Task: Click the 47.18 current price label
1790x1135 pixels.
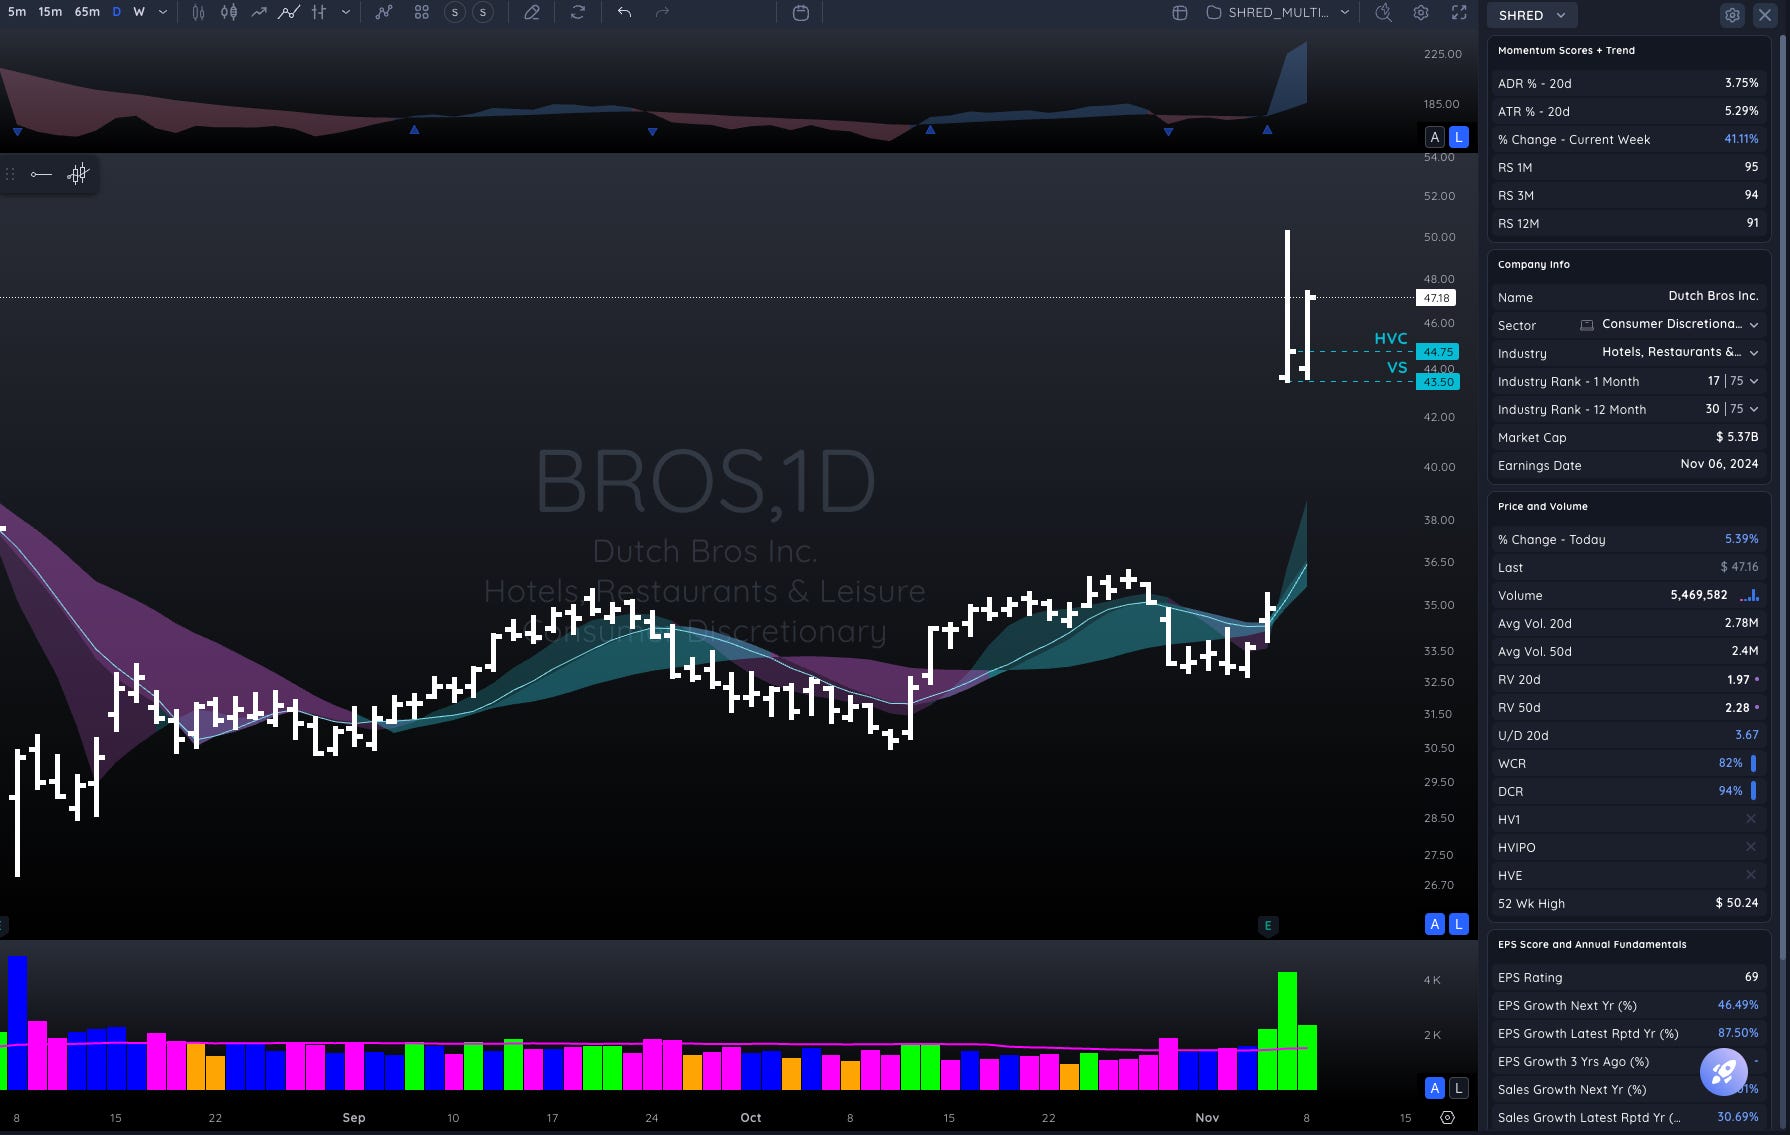Action: click(x=1436, y=298)
